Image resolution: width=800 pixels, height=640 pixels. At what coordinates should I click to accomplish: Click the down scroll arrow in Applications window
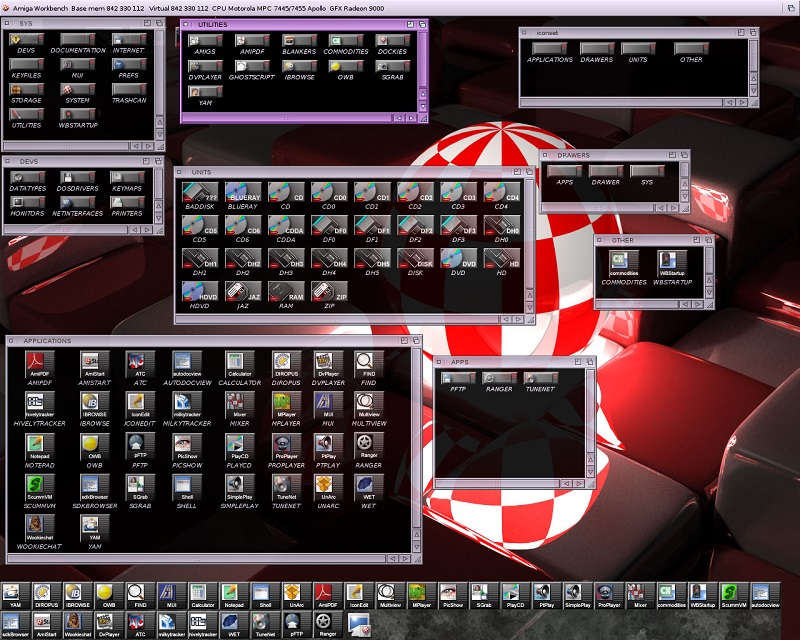pos(418,548)
